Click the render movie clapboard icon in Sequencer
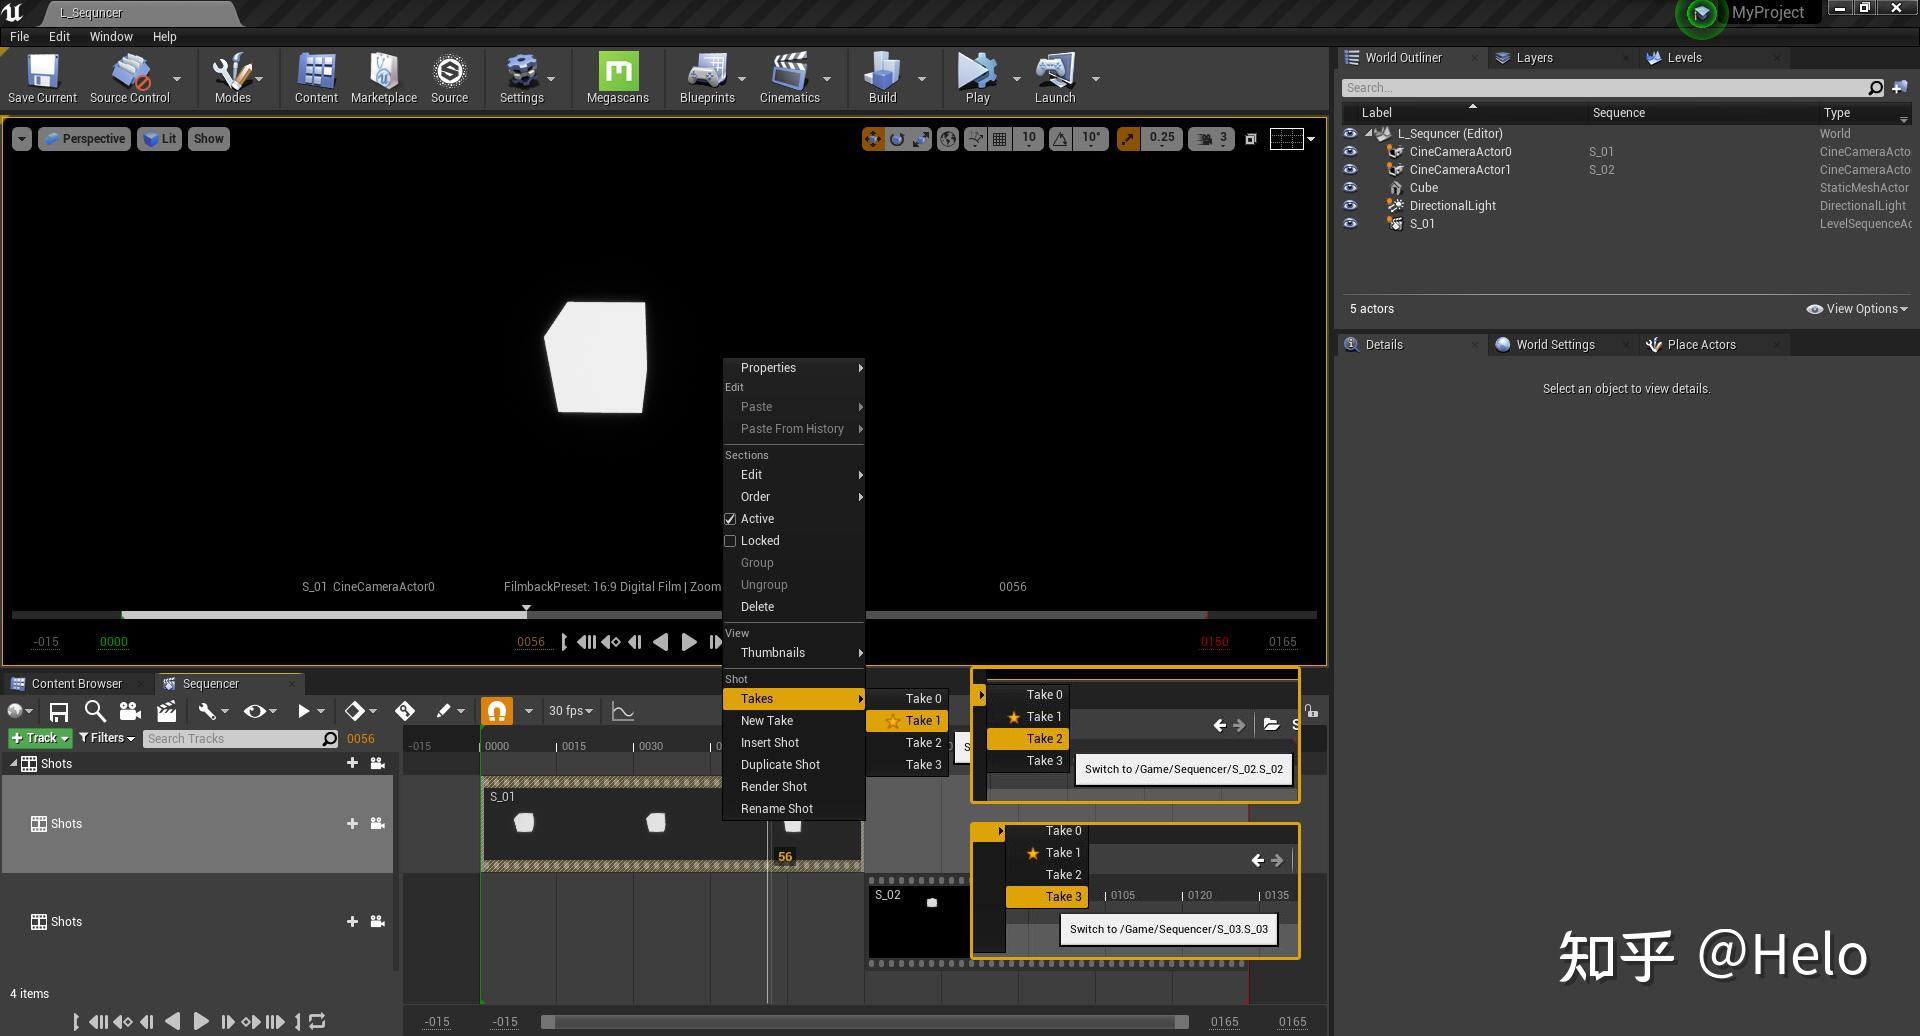This screenshot has height=1036, width=1920. (x=166, y=710)
